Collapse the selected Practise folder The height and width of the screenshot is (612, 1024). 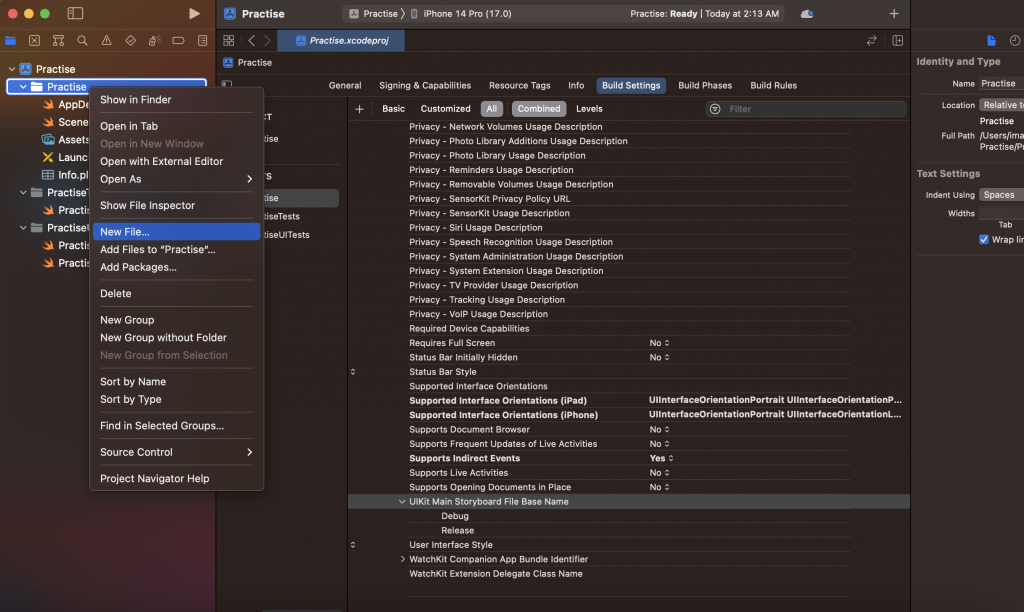(23, 86)
